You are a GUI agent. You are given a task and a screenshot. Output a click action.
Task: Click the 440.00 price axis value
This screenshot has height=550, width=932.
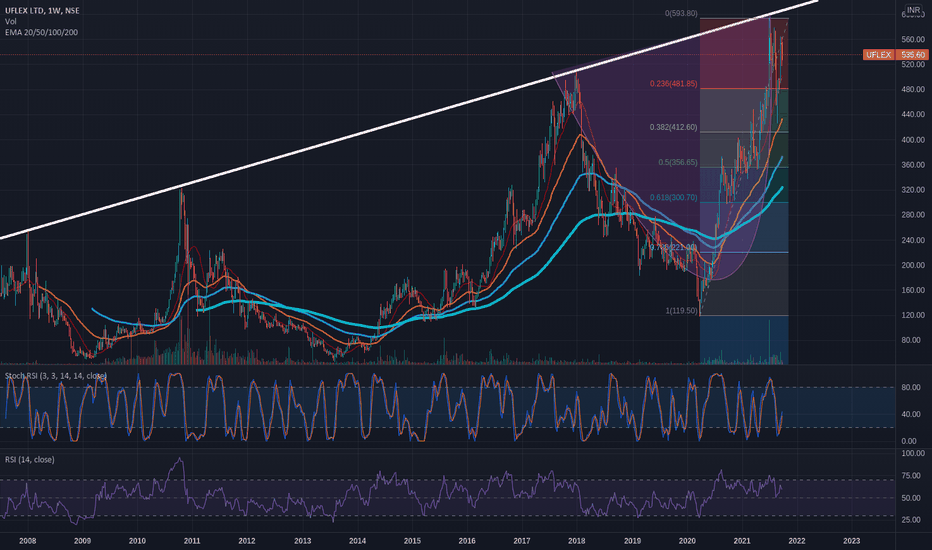coord(913,114)
